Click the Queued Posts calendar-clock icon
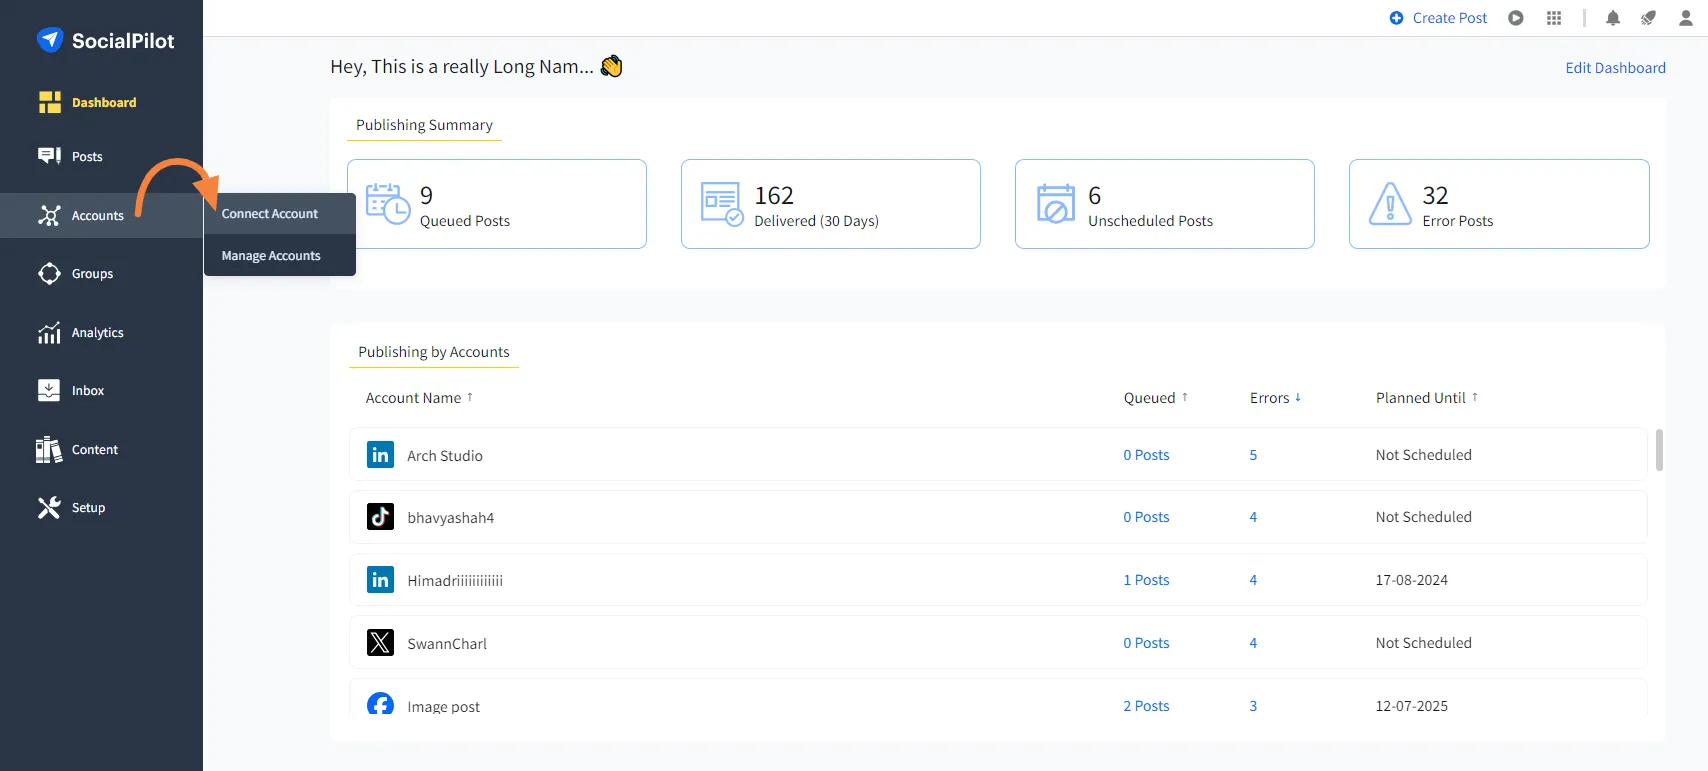Image resolution: width=1708 pixels, height=771 pixels. tap(388, 203)
